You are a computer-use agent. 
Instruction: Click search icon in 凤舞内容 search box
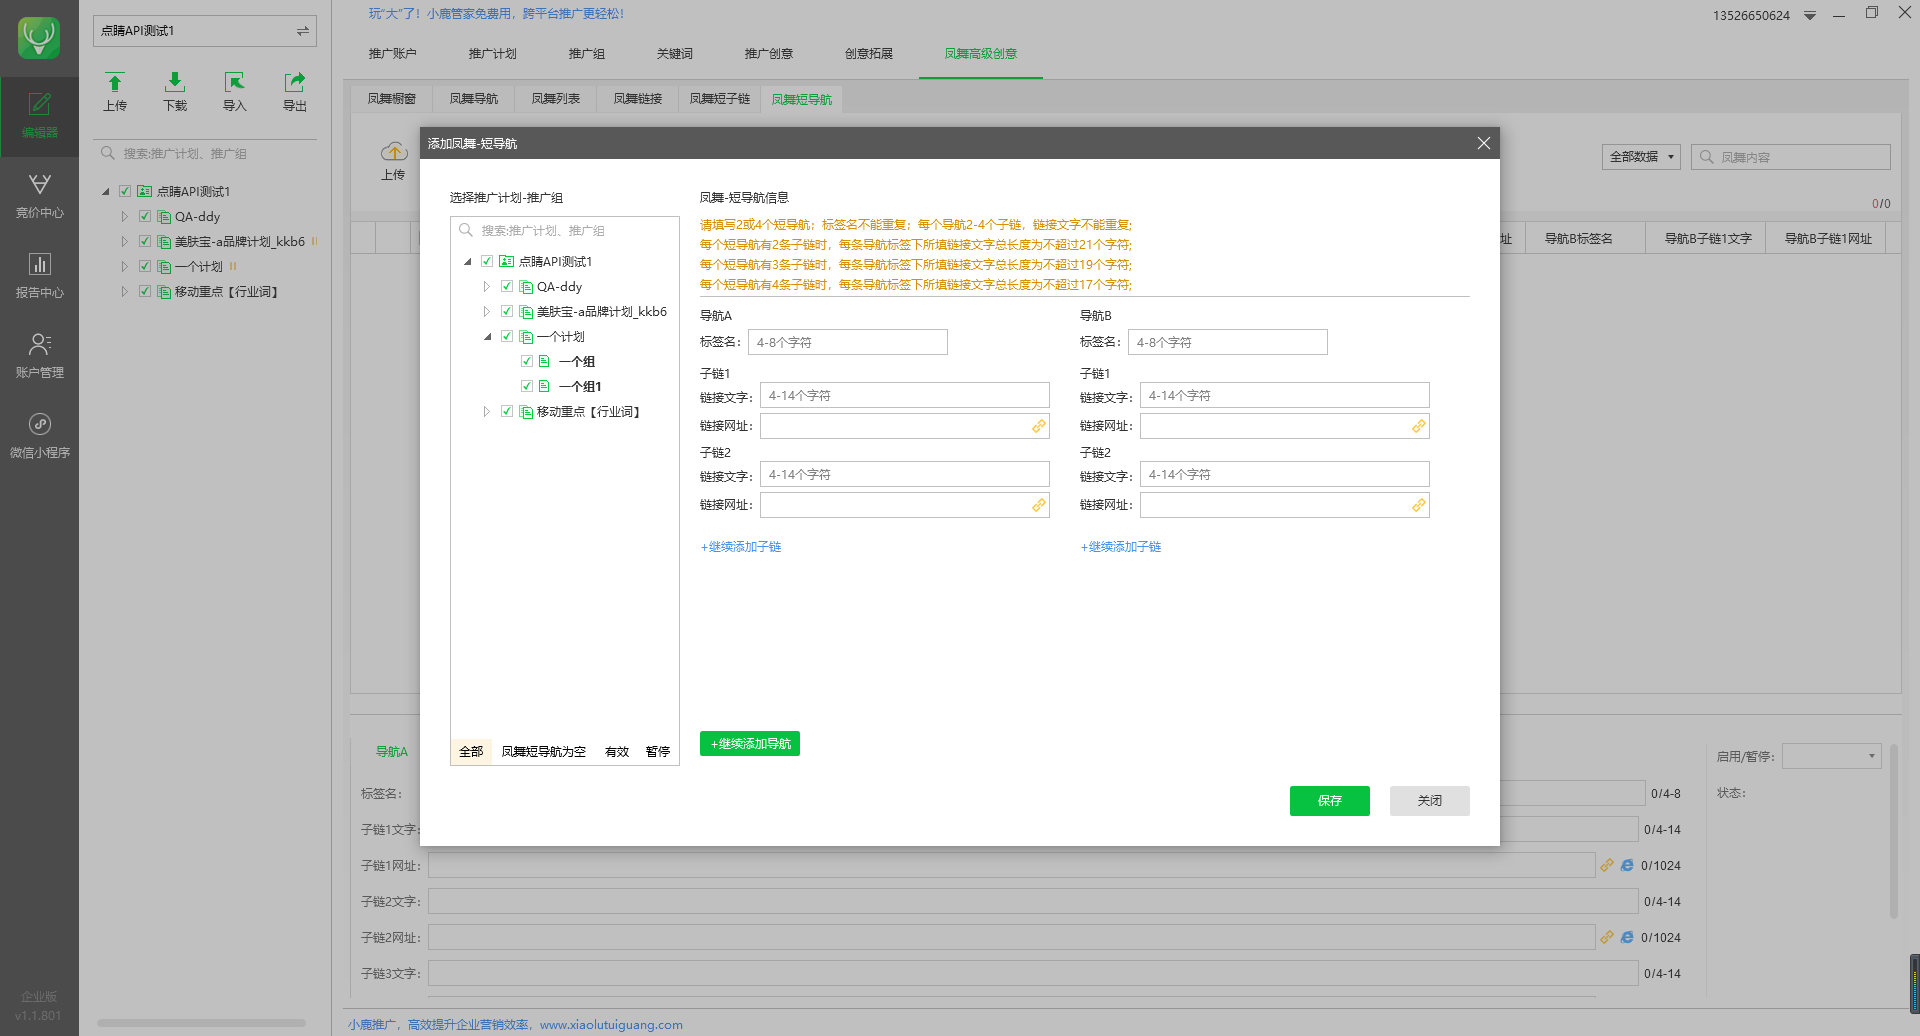pos(1707,157)
